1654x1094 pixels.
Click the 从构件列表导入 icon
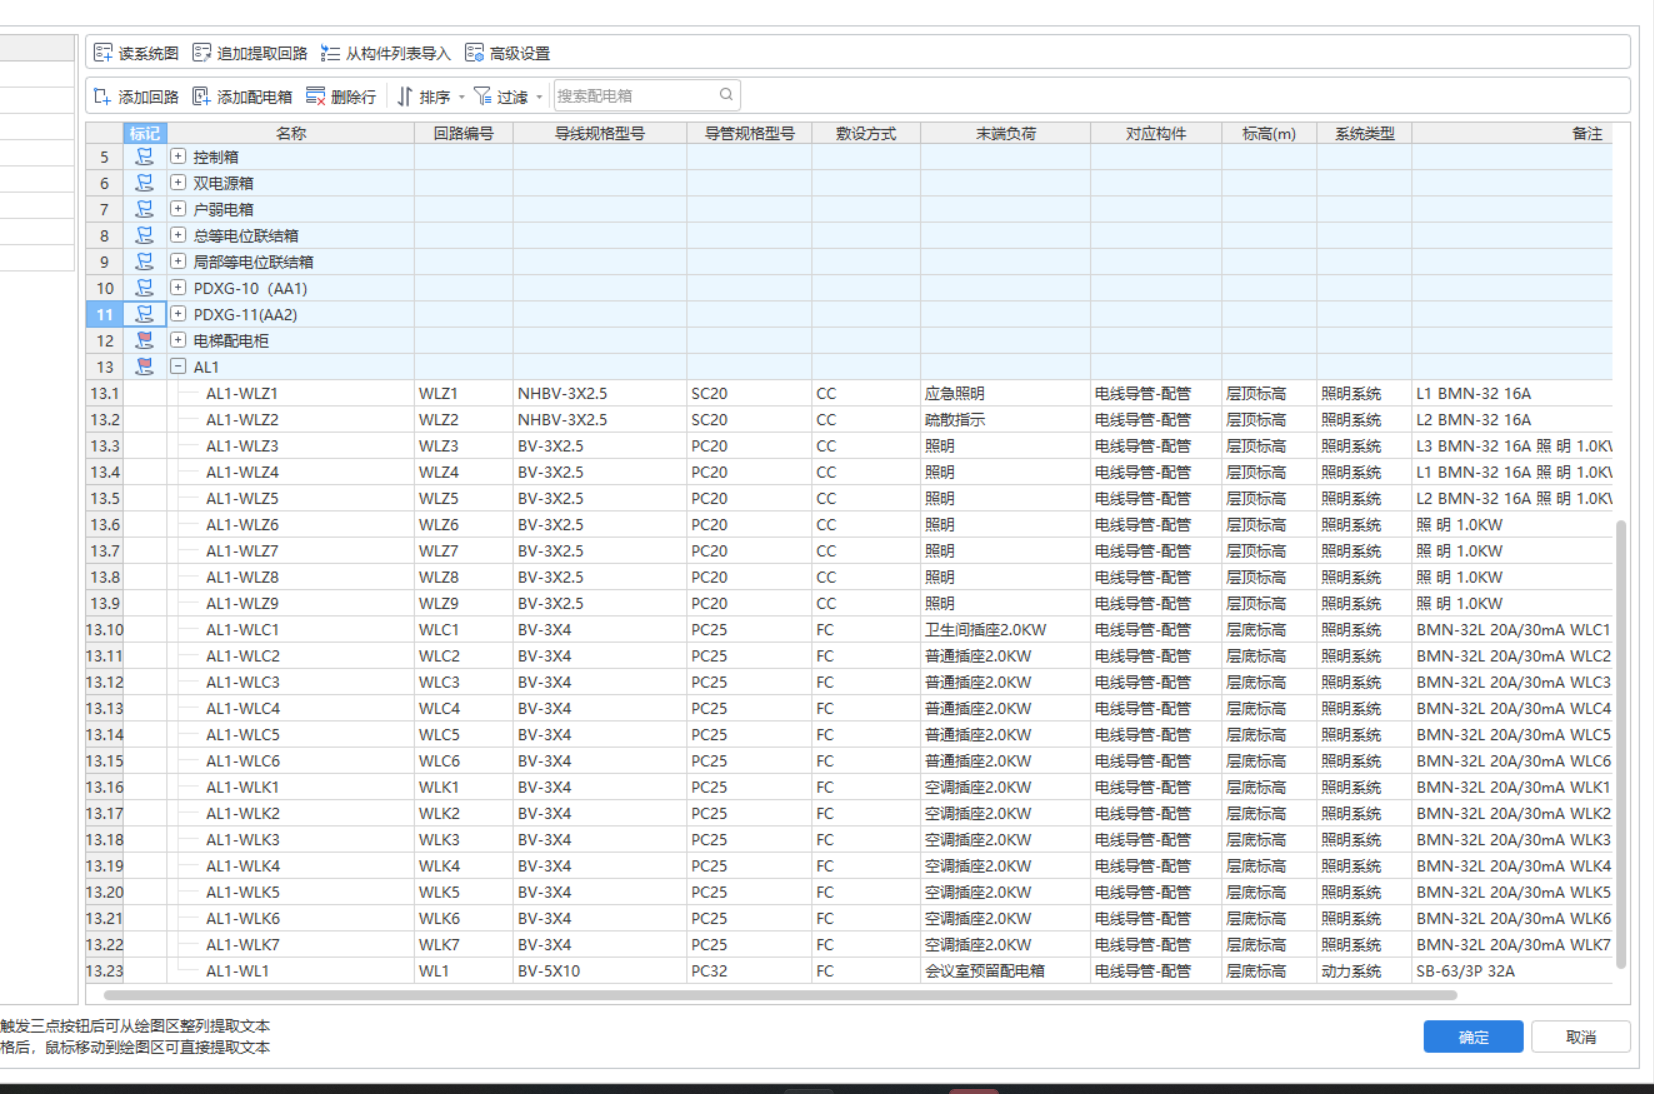[330, 53]
